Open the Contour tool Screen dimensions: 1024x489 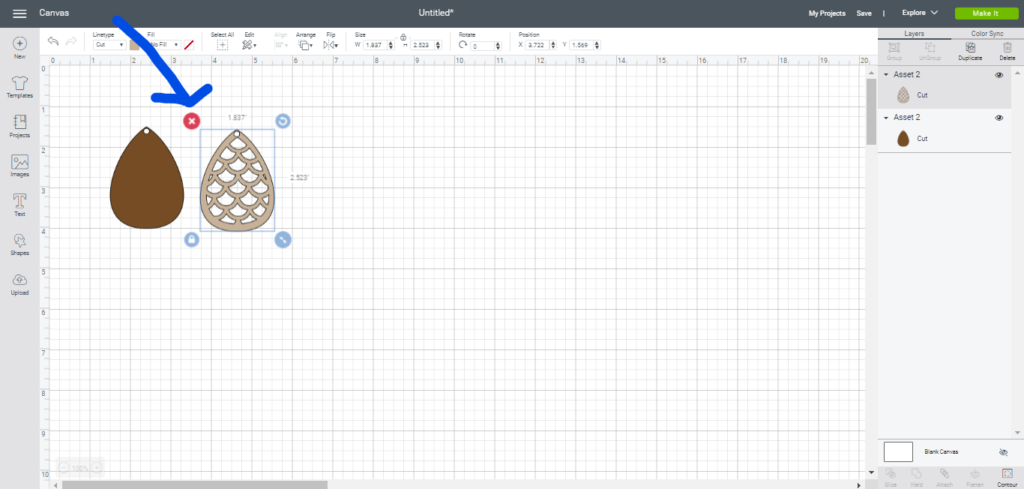pos(1006,477)
